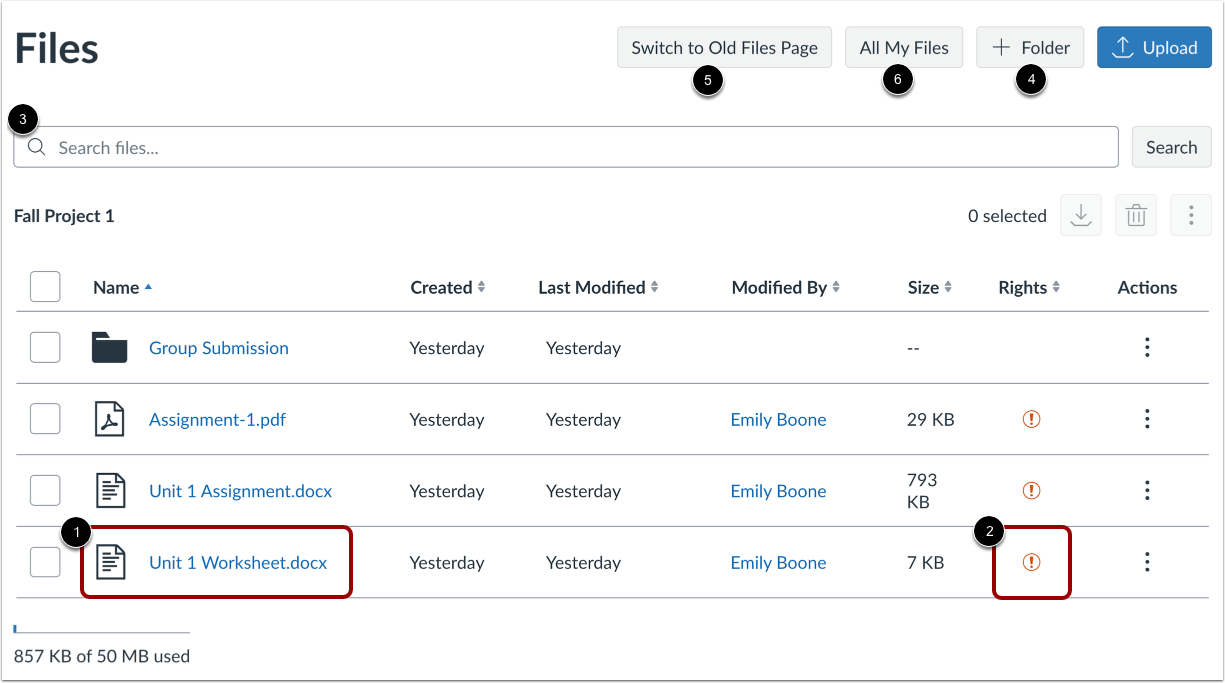Click the storage usage bar above 857 KB text
Viewport: 1225px width, 683px height.
click(100, 630)
